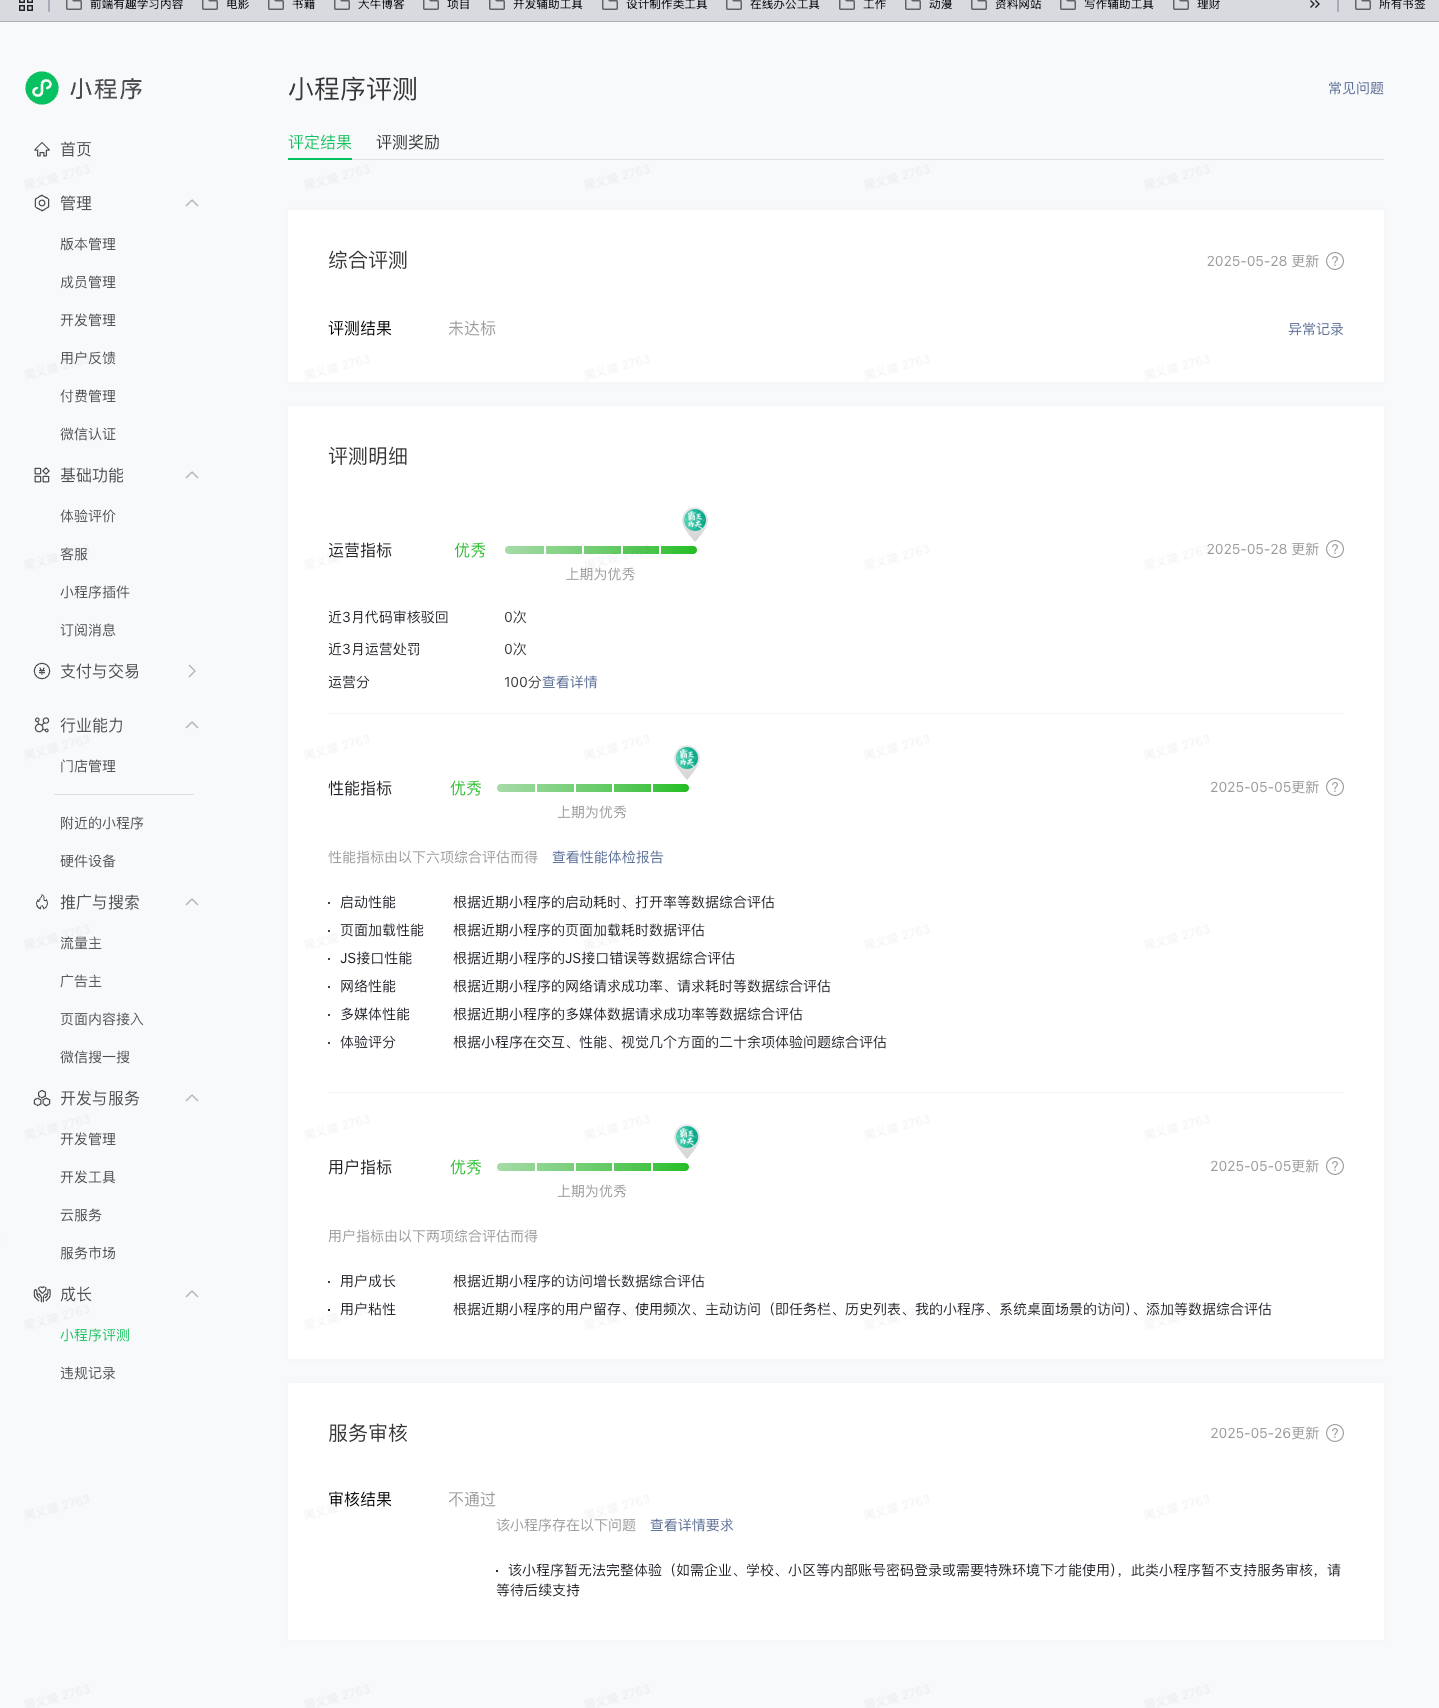1439x1708 pixels.
Task: Open 微信搜一搜 in the sidebar
Action: point(95,1057)
